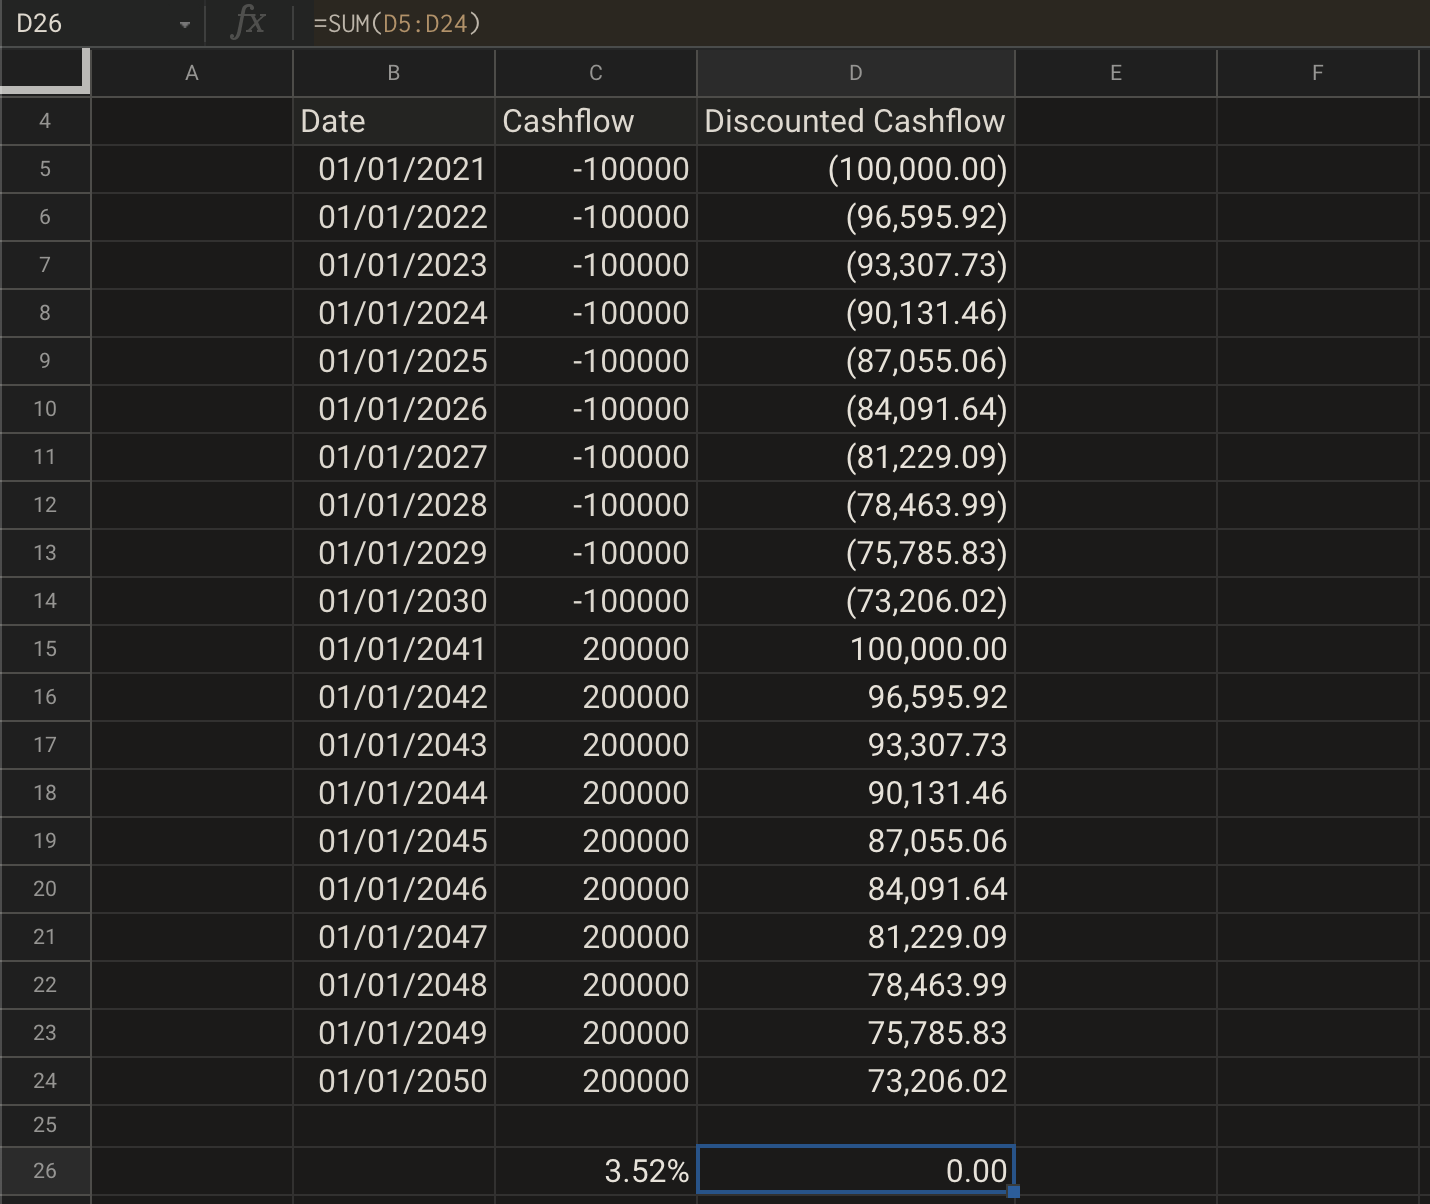Select column C header
The height and width of the screenshot is (1204, 1430).
(x=595, y=73)
